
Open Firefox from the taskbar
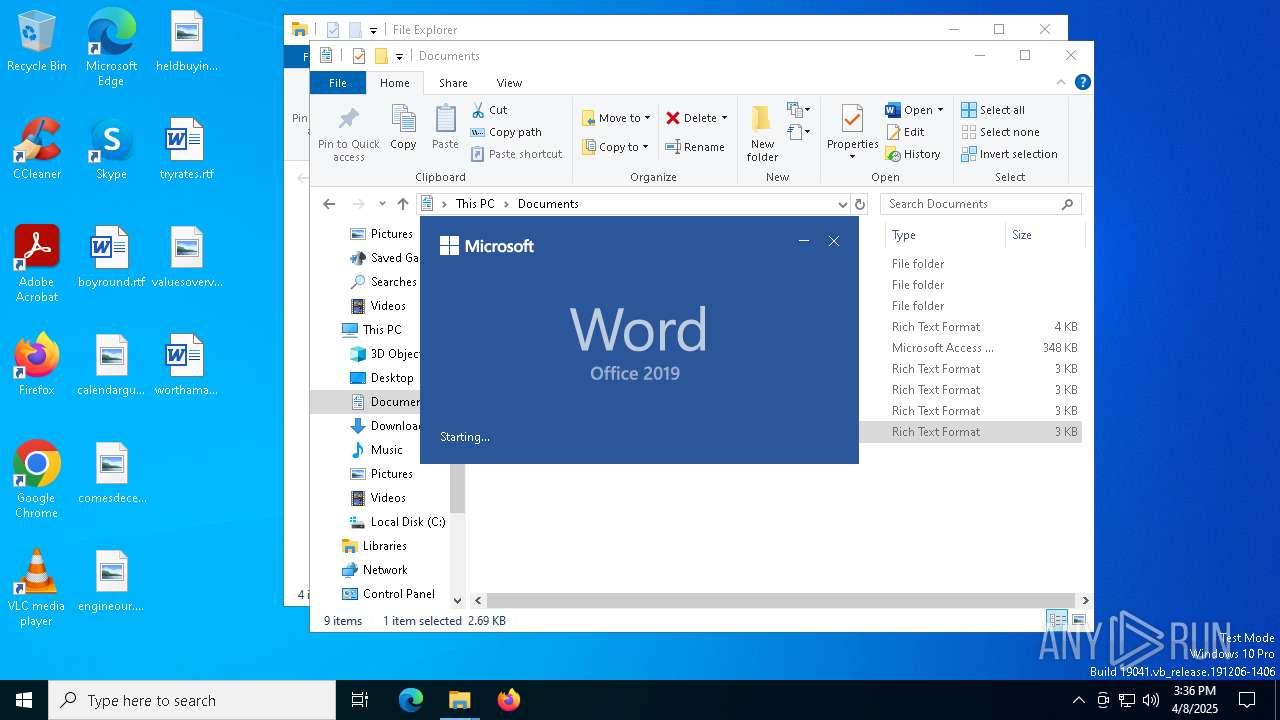[x=509, y=700]
